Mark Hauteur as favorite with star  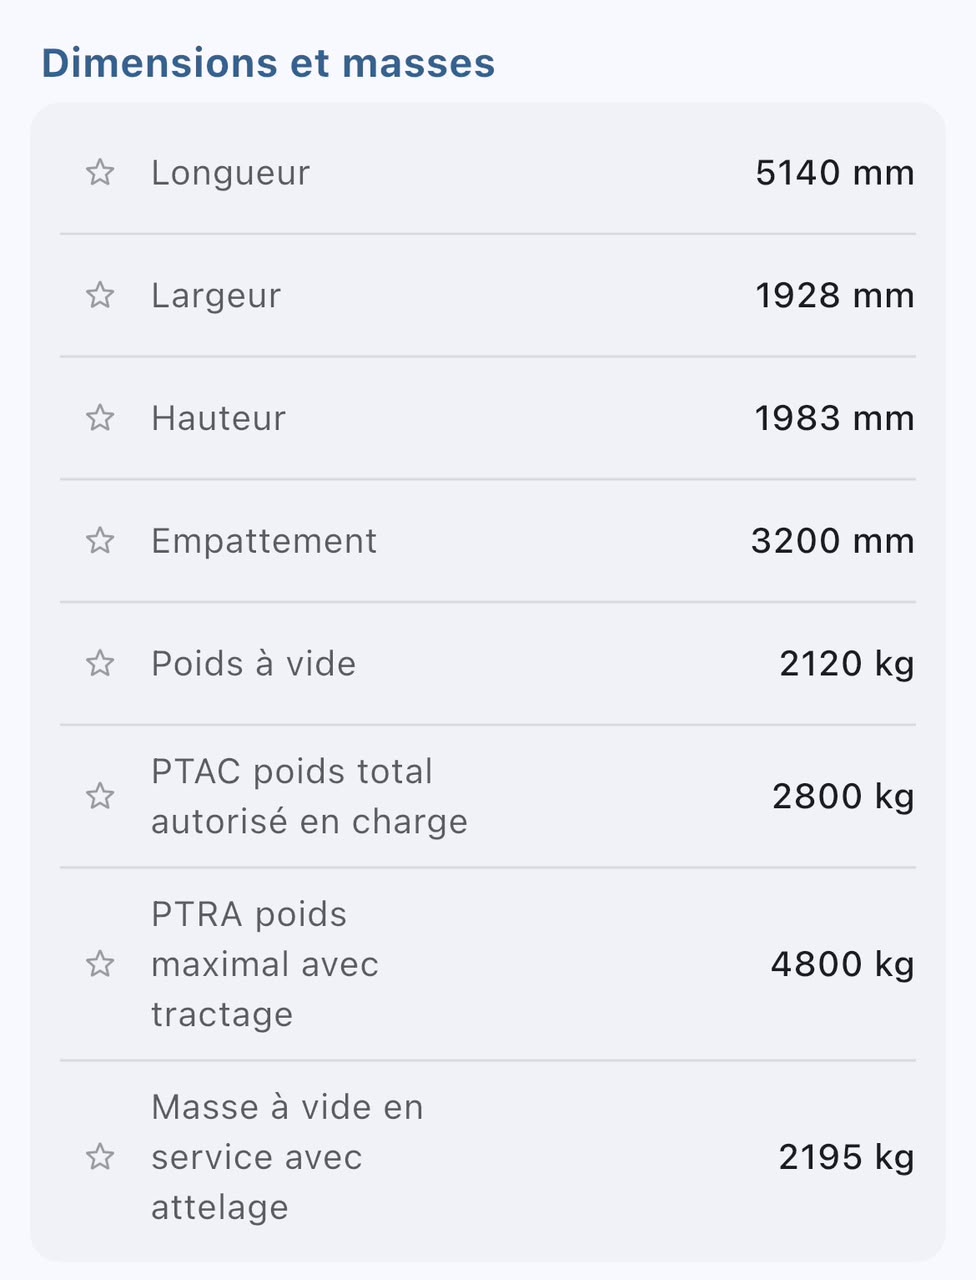click(x=100, y=417)
